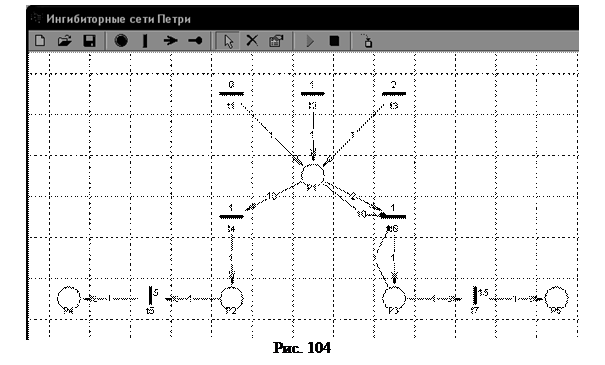Image resolution: width=605 pixels, height=365 pixels.
Task: Open the element properties dialog icon
Action: [x=276, y=41]
